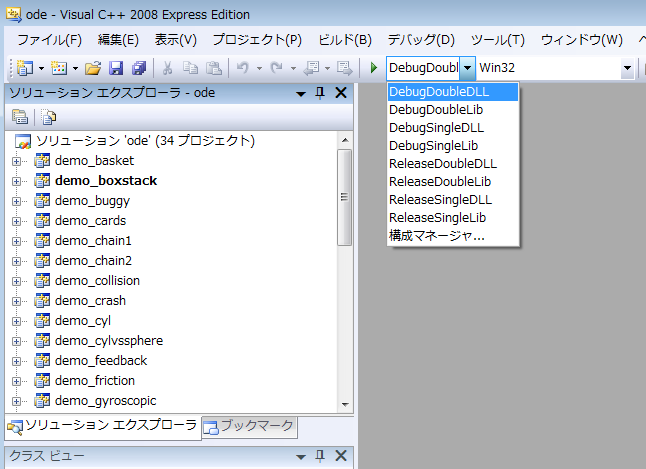The height and width of the screenshot is (469, 646).
Task: Pin the Class View panel with the pushpin
Action: (x=320, y=456)
